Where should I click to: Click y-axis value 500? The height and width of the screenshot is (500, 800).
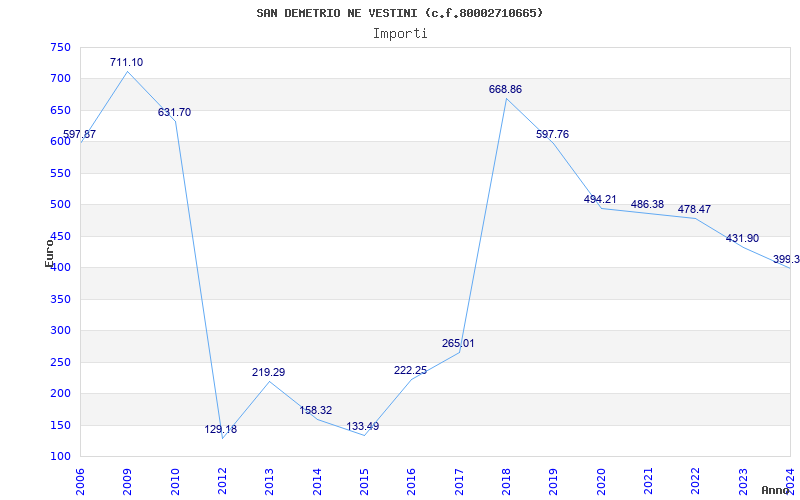tap(60, 205)
